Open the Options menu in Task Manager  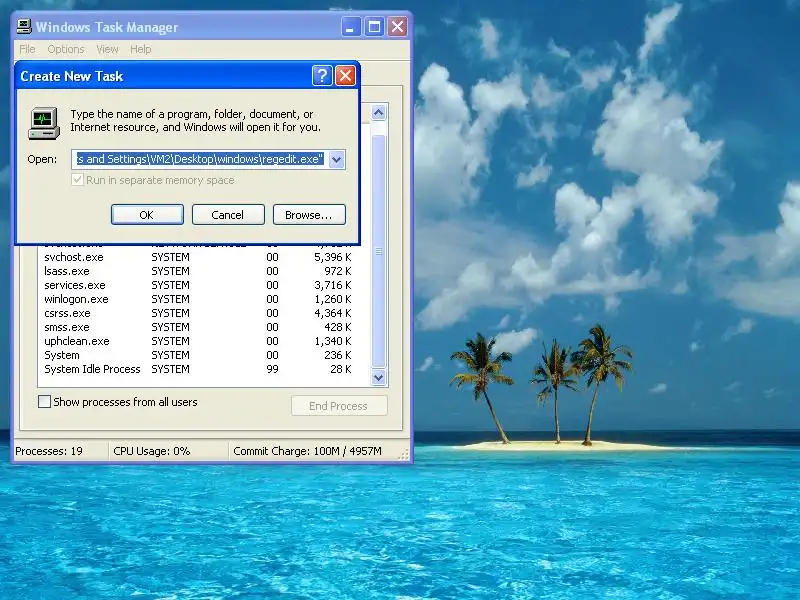click(x=66, y=49)
